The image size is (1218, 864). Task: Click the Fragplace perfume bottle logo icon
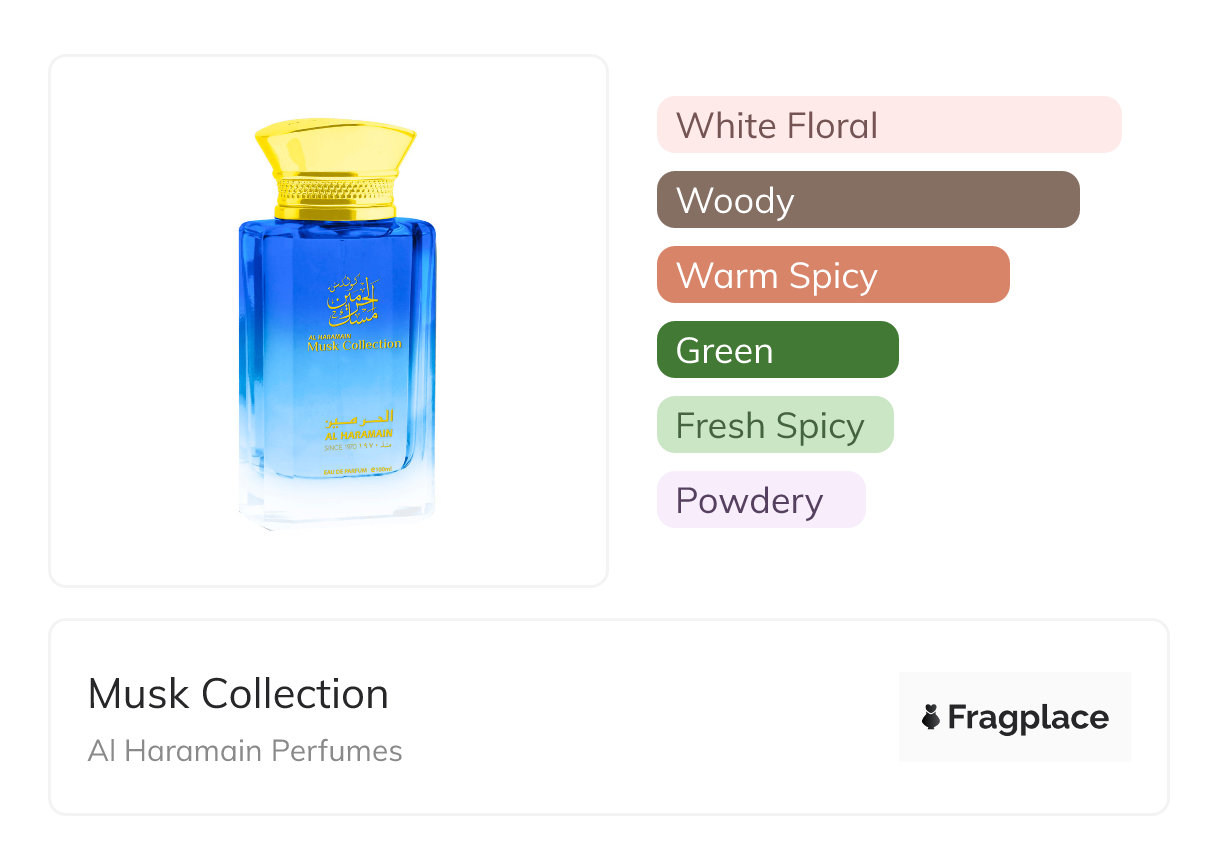coord(931,717)
